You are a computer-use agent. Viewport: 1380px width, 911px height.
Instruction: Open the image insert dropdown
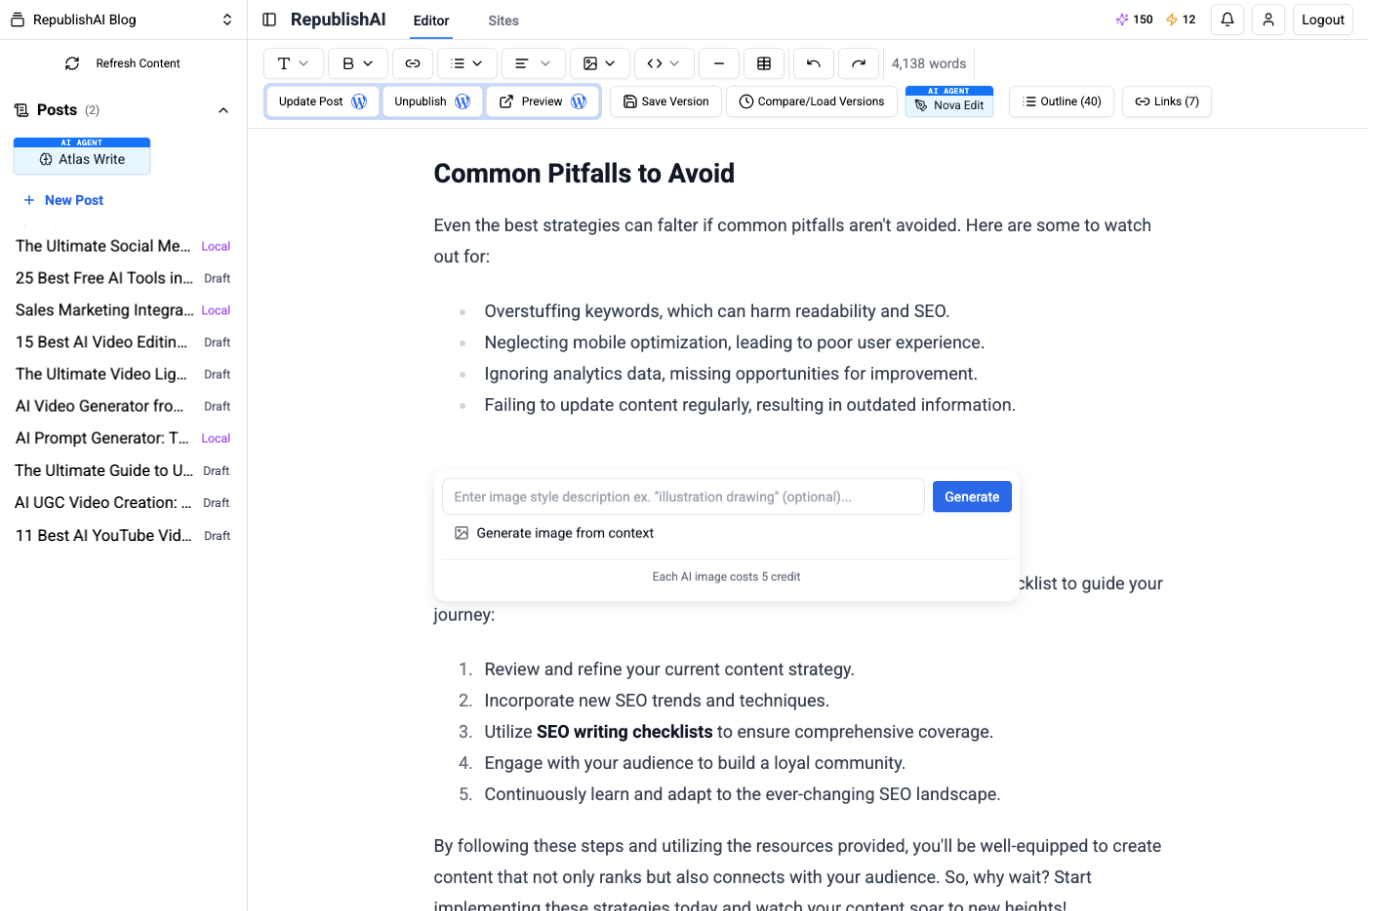[x=599, y=63]
